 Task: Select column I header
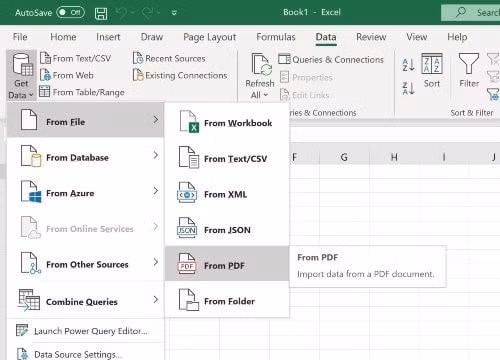(x=444, y=157)
